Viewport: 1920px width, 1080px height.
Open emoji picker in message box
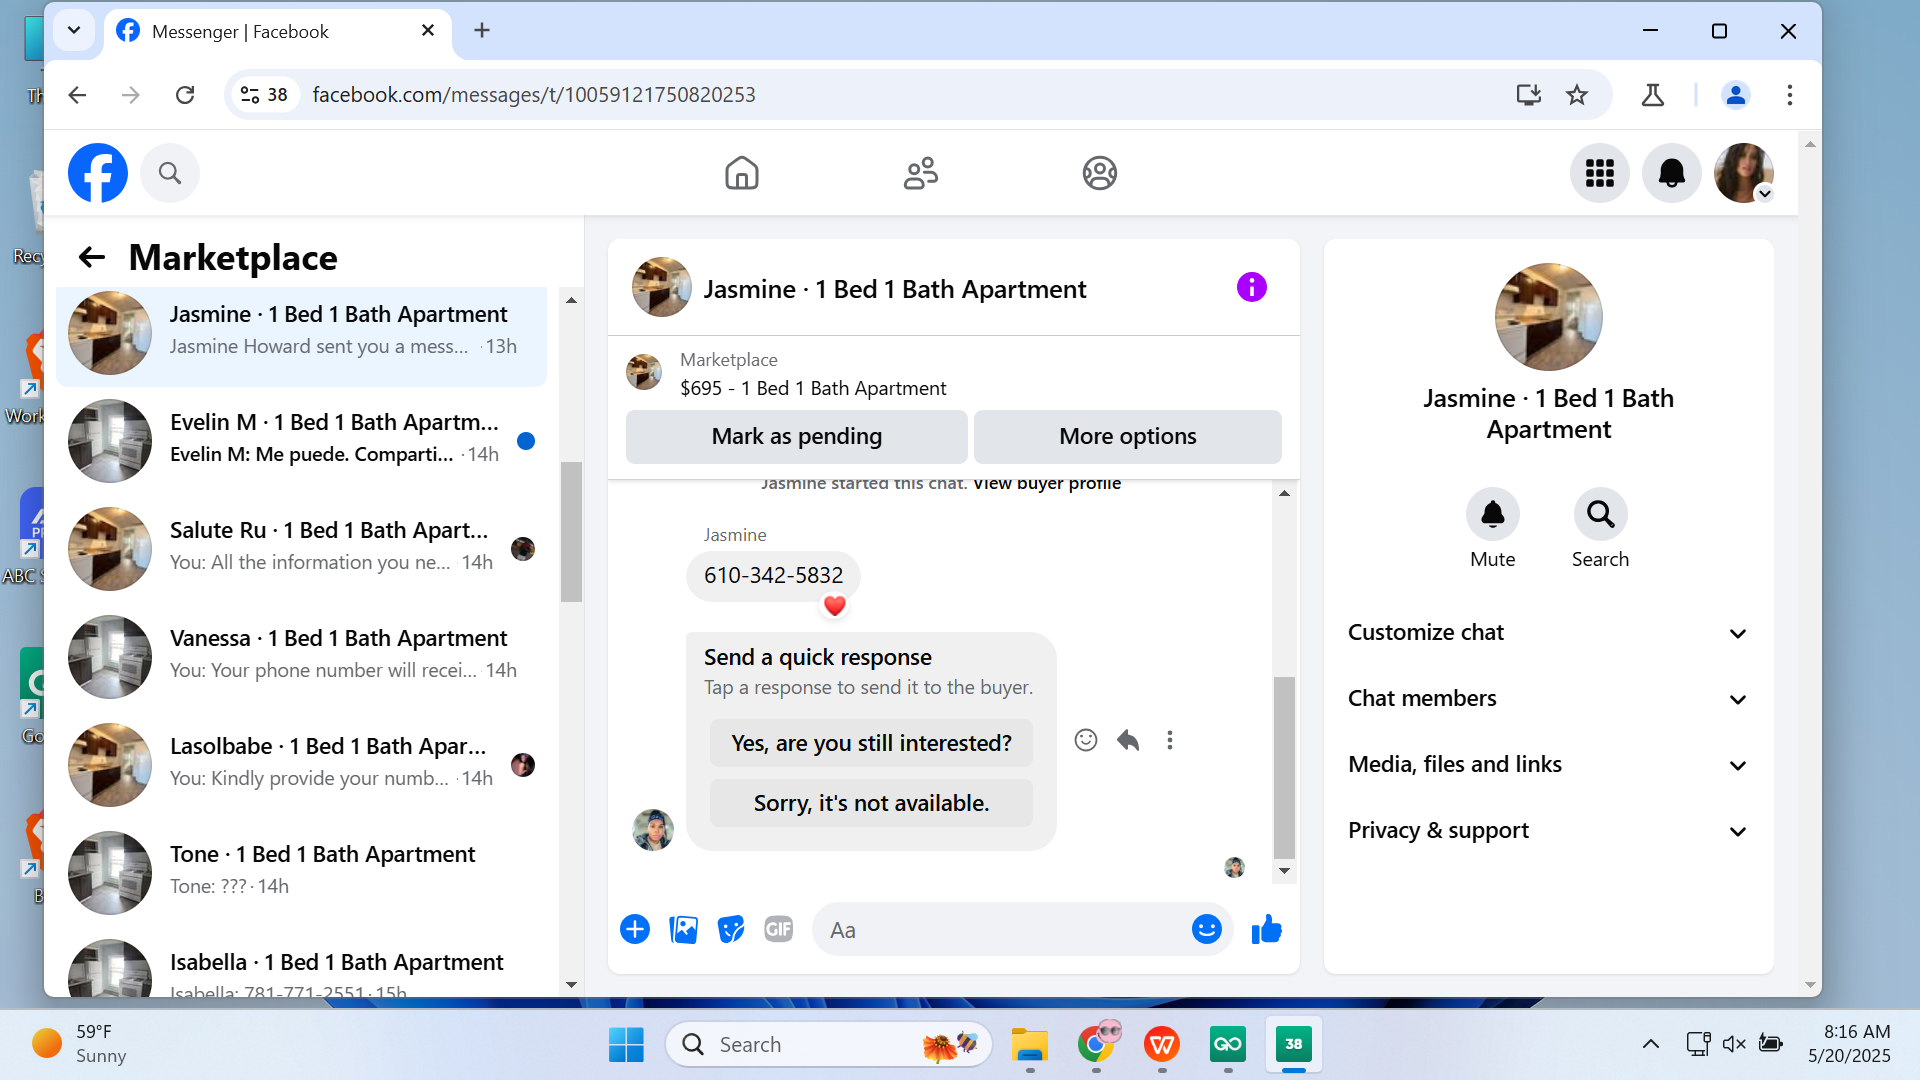click(x=1206, y=929)
